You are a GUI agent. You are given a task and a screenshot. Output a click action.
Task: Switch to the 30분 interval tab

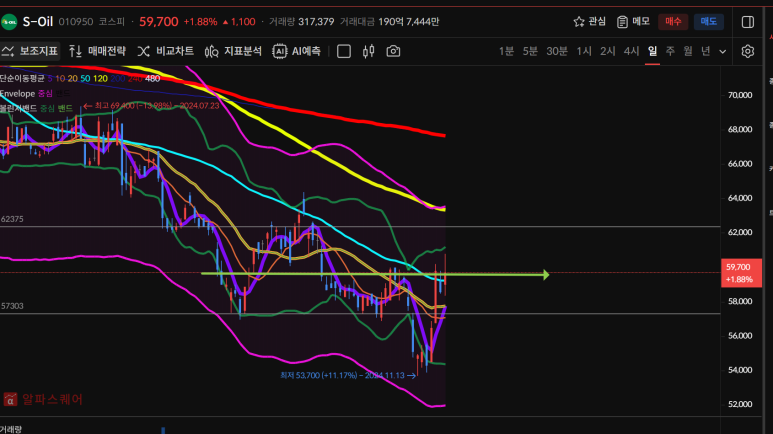point(557,51)
